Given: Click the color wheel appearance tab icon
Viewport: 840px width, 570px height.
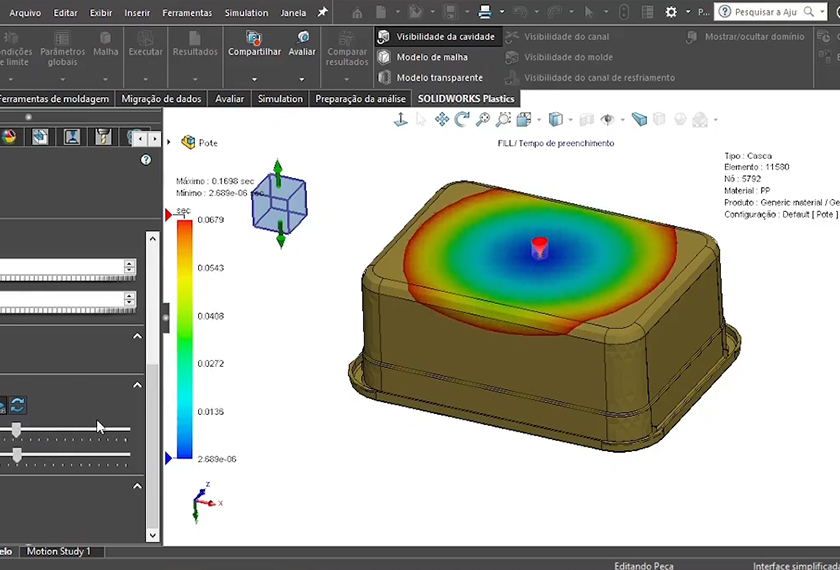Looking at the screenshot, I should click(x=8, y=137).
